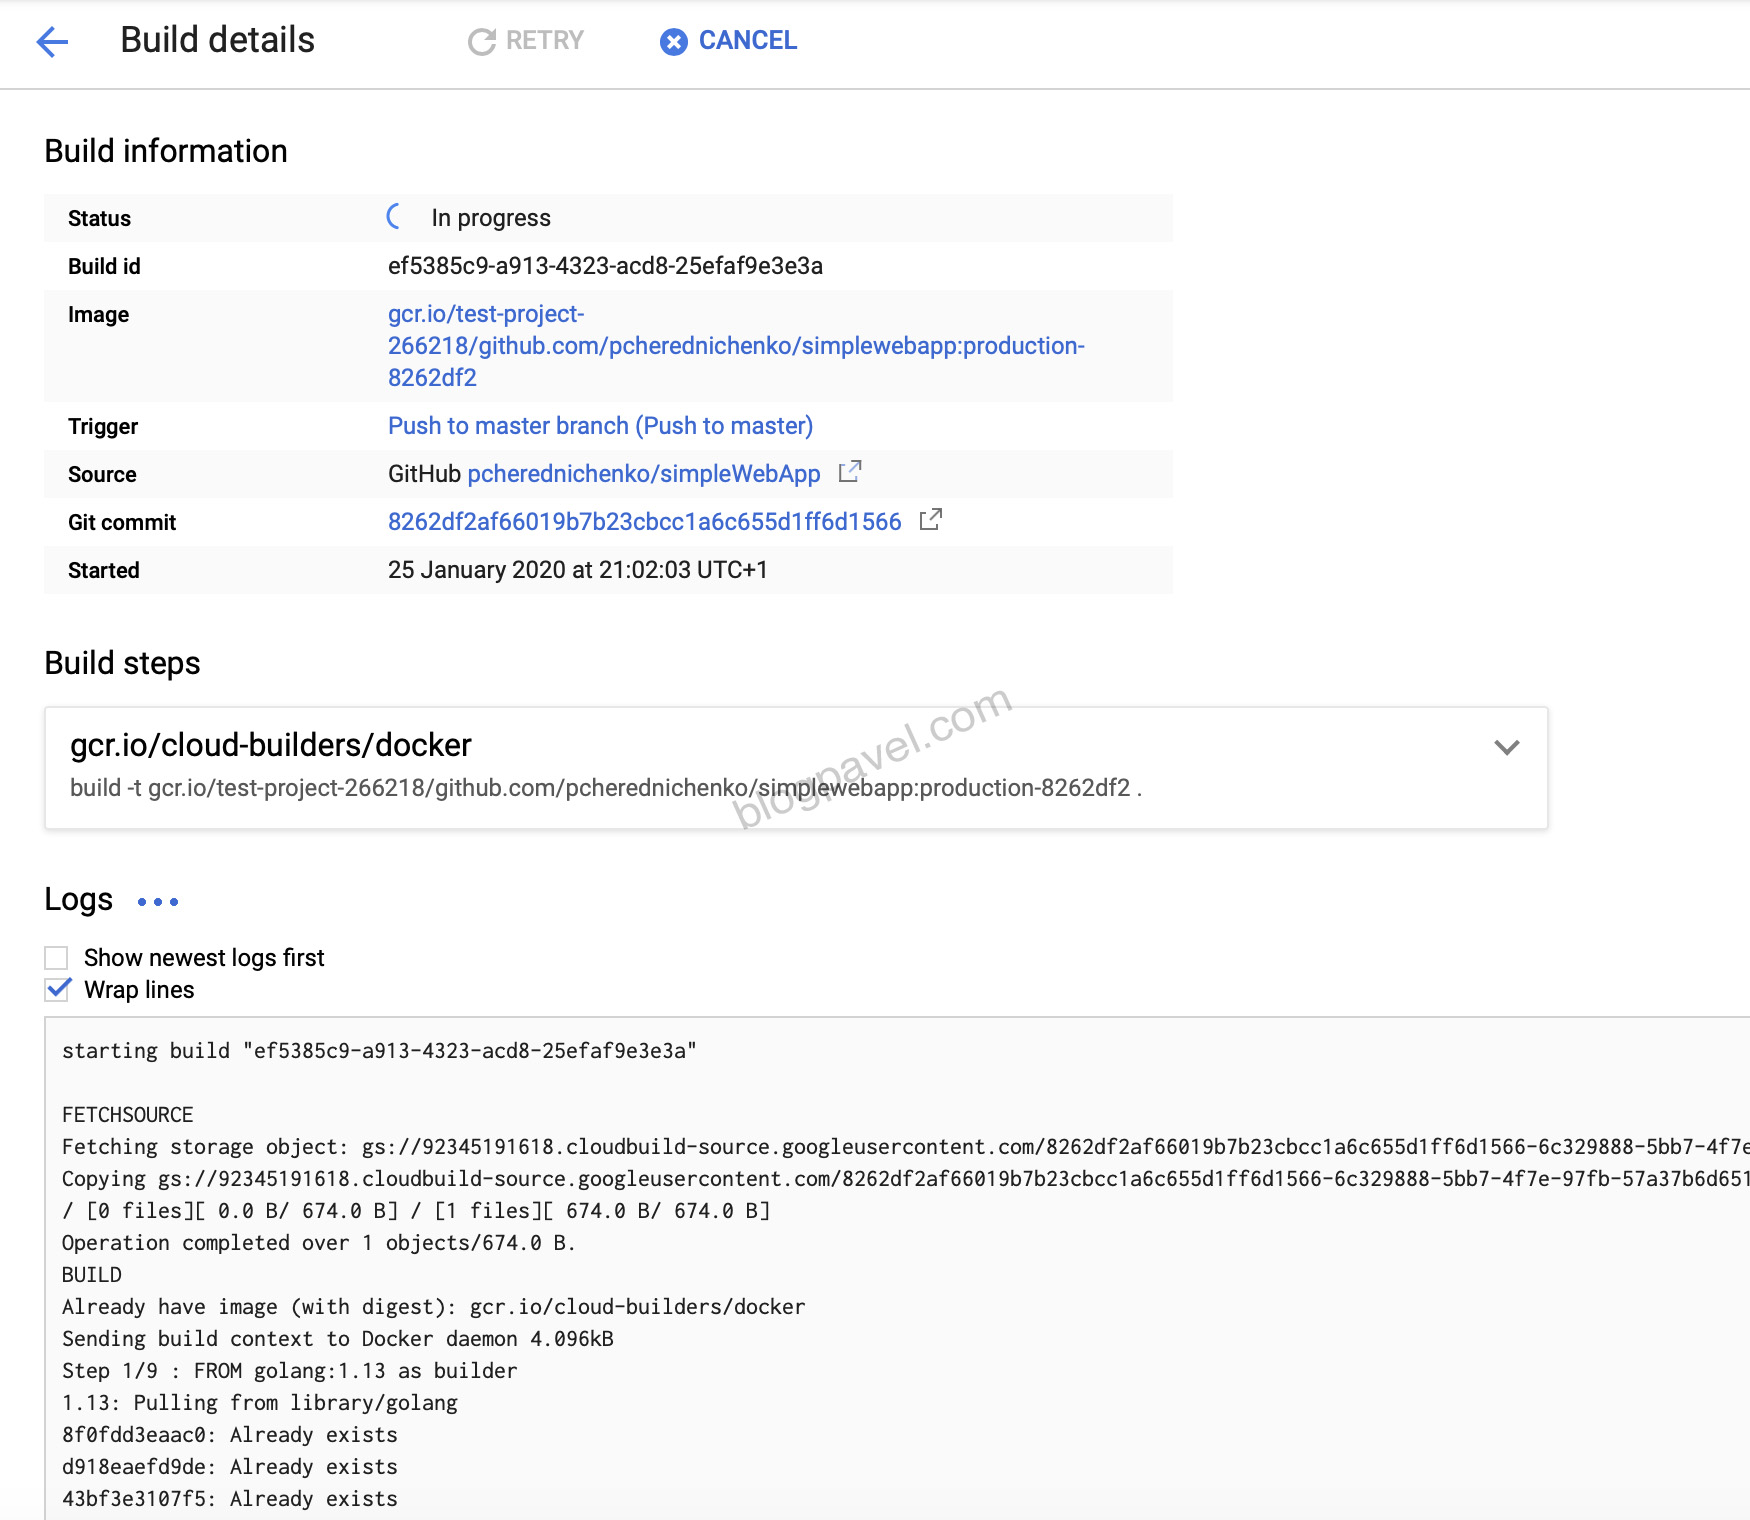Enable Show newest logs first checkbox

click(57, 958)
